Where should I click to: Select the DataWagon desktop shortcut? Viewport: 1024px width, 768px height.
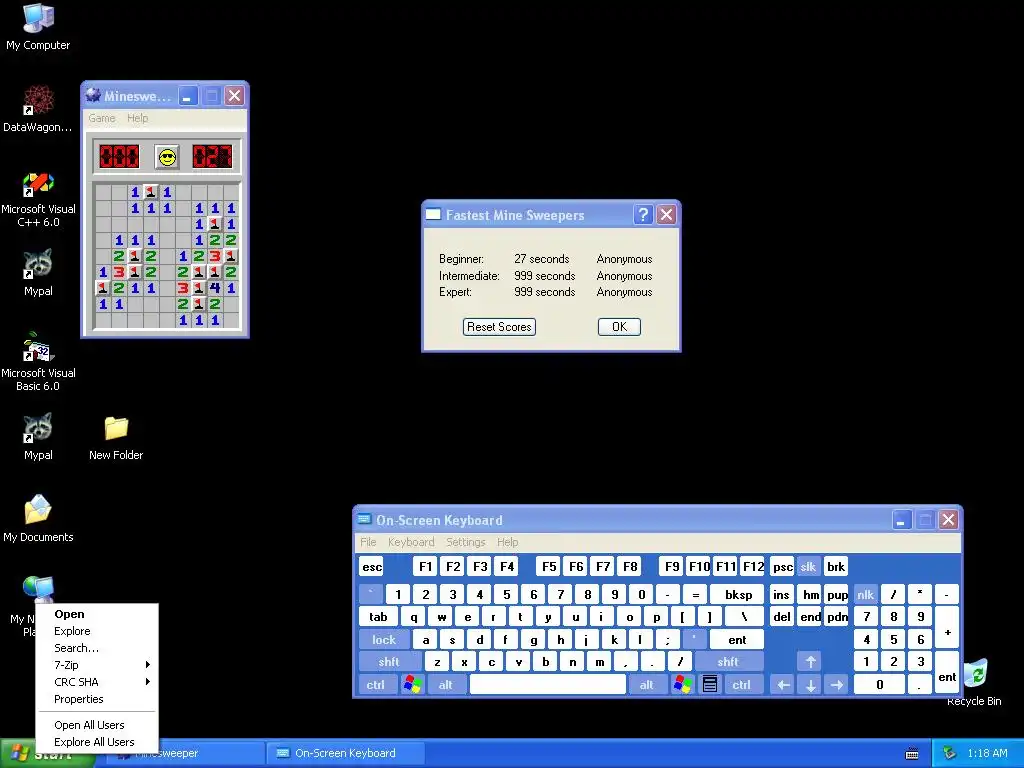coord(38,109)
